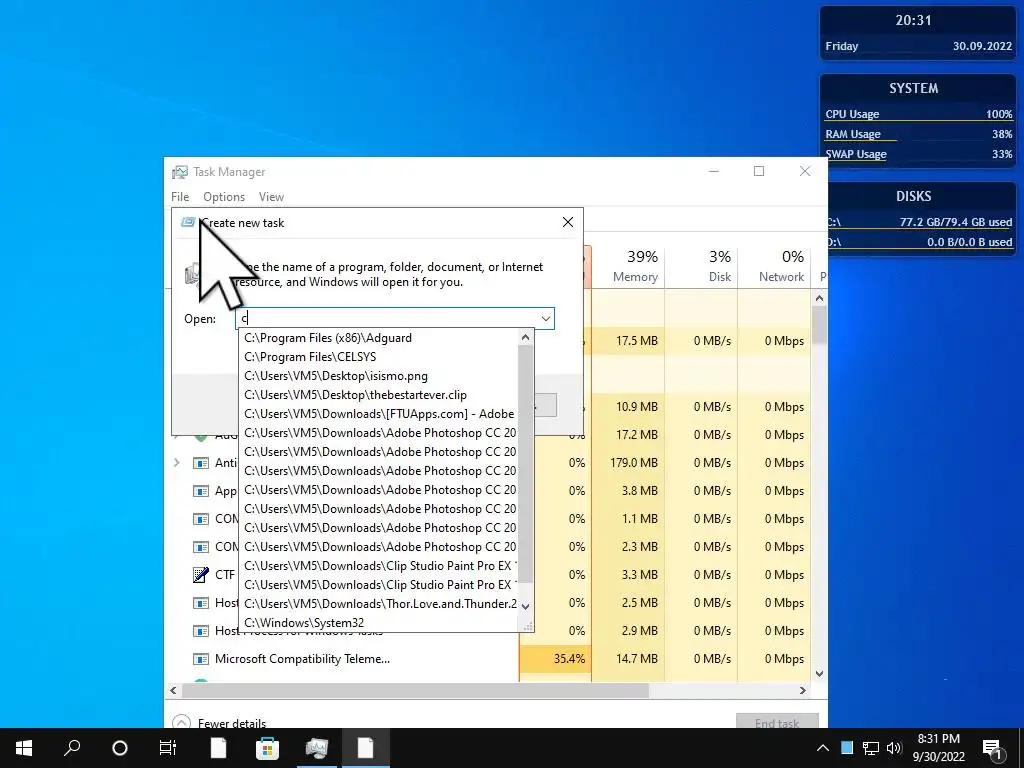Screen dimensions: 1024x768
Task: Launch Cortana from the taskbar circle
Action: tap(120, 748)
